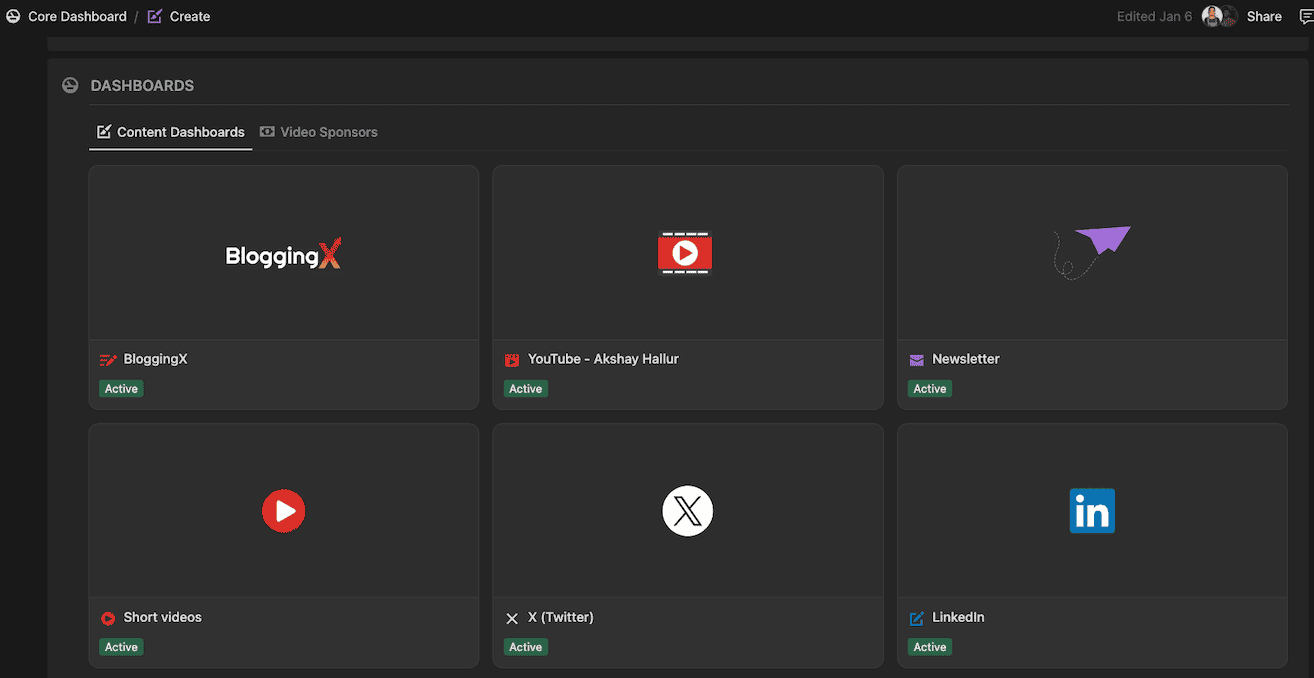Click the purple Create pencil icon
The height and width of the screenshot is (678, 1314).
click(x=154, y=16)
